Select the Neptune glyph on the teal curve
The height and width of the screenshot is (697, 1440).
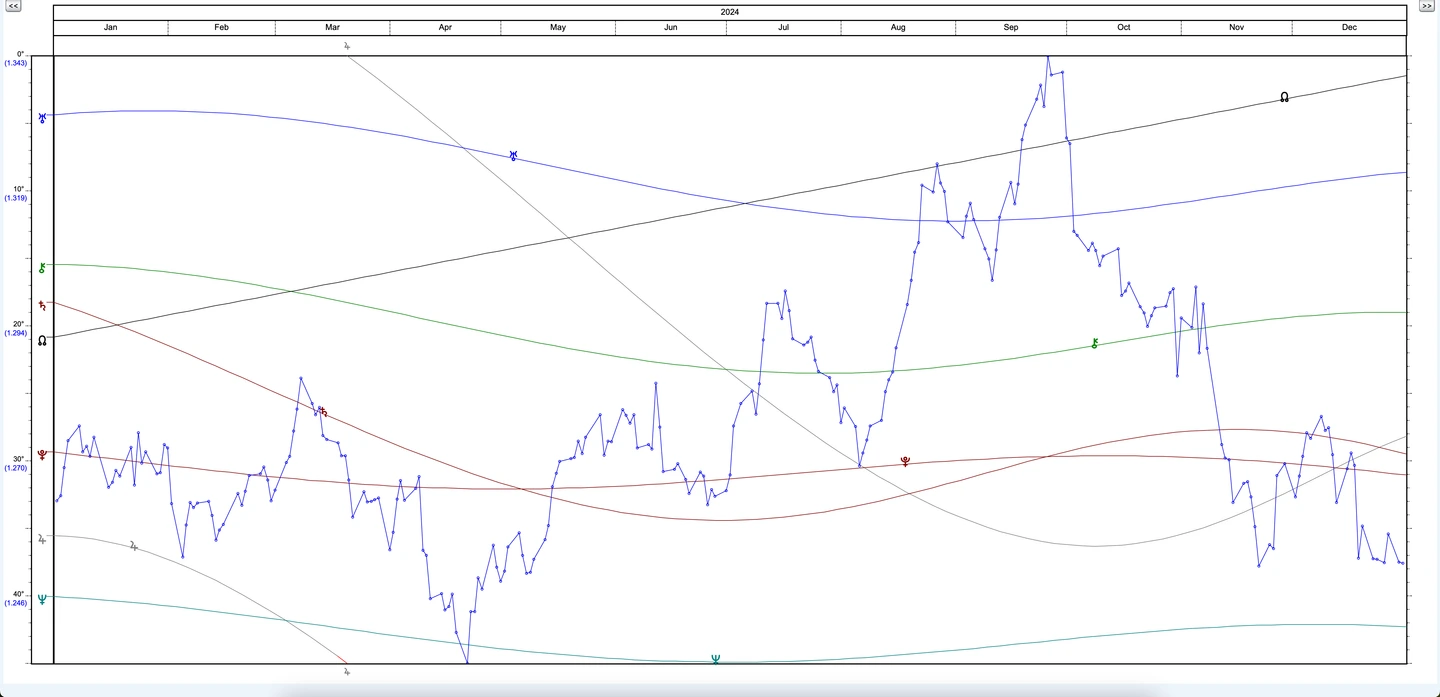click(x=715, y=659)
